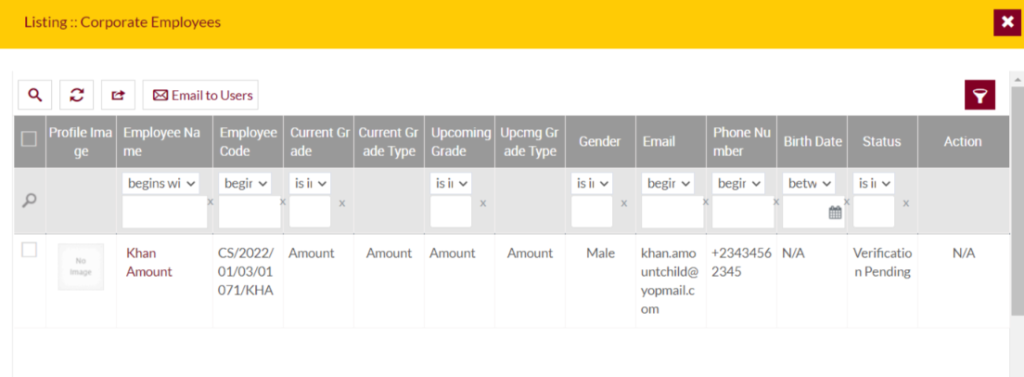Click magnifier icon in filter row
Image resolution: width=1024 pixels, height=377 pixels.
(29, 201)
